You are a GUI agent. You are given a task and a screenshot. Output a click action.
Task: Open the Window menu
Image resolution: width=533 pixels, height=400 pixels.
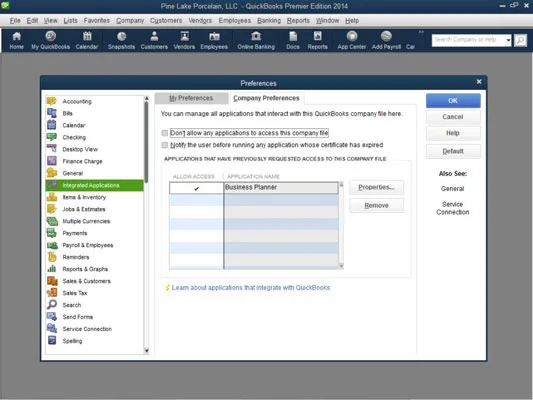[327, 20]
